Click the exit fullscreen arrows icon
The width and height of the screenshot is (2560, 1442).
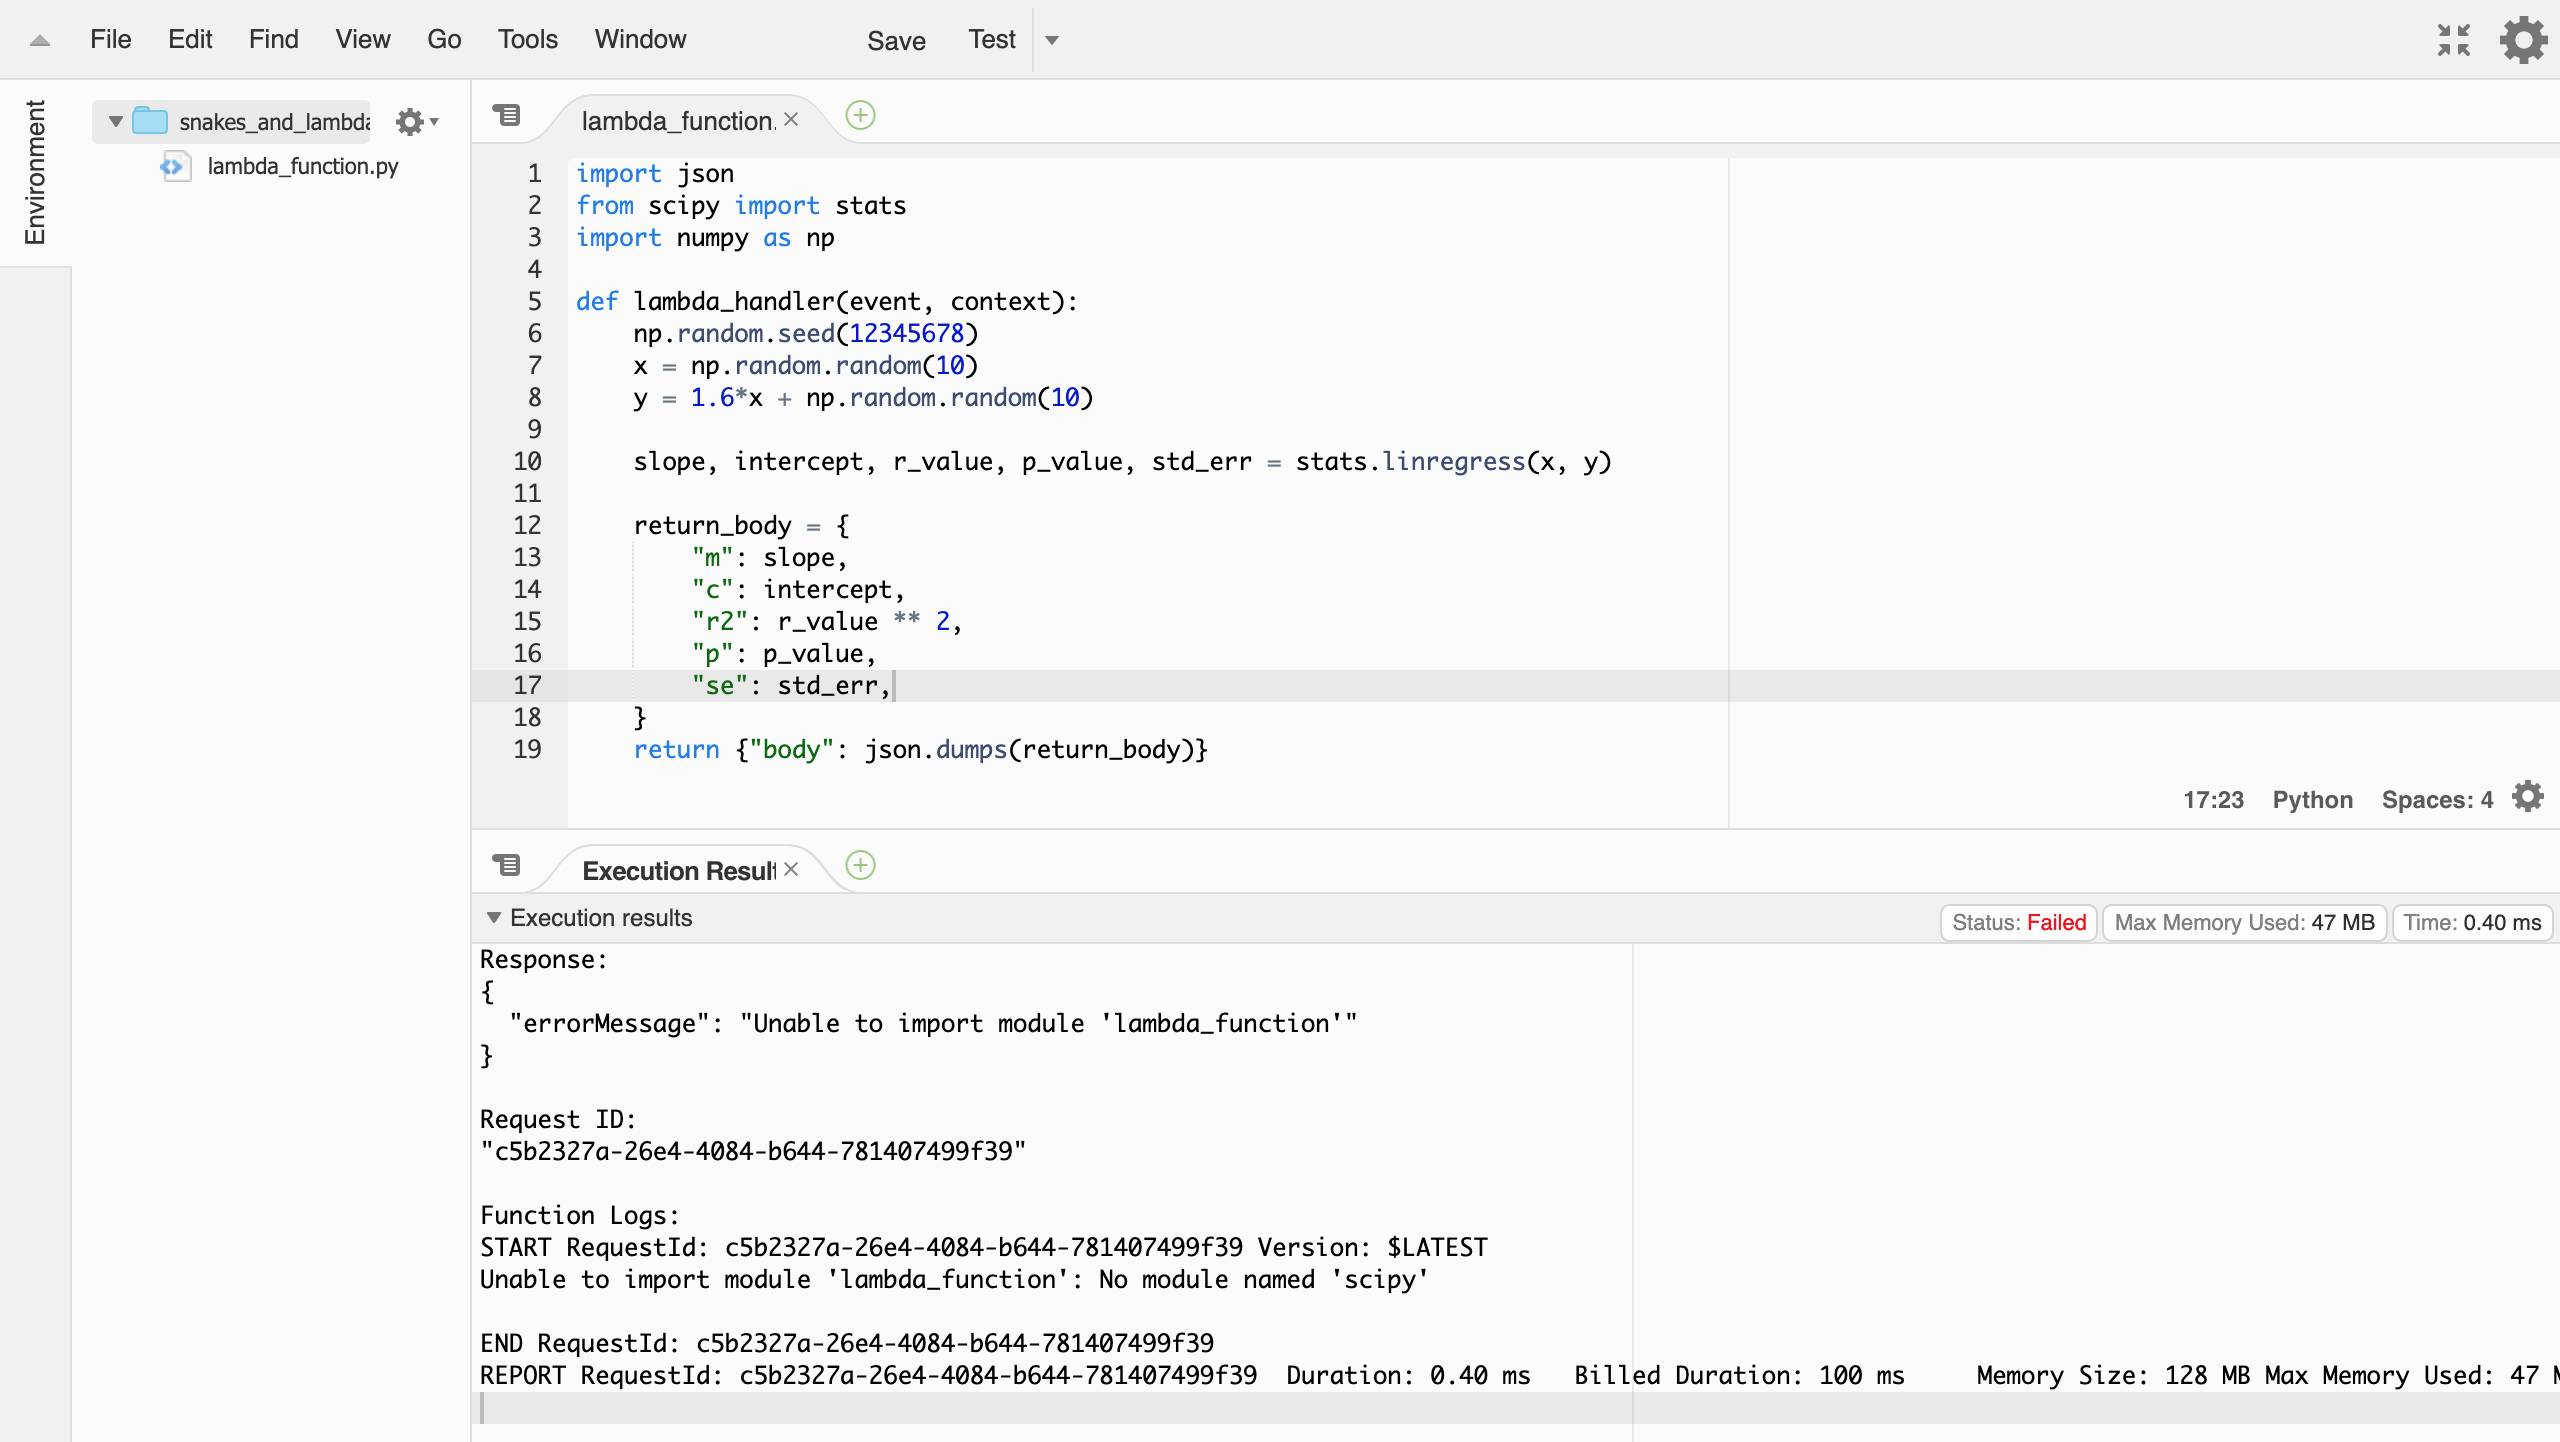(x=2454, y=40)
